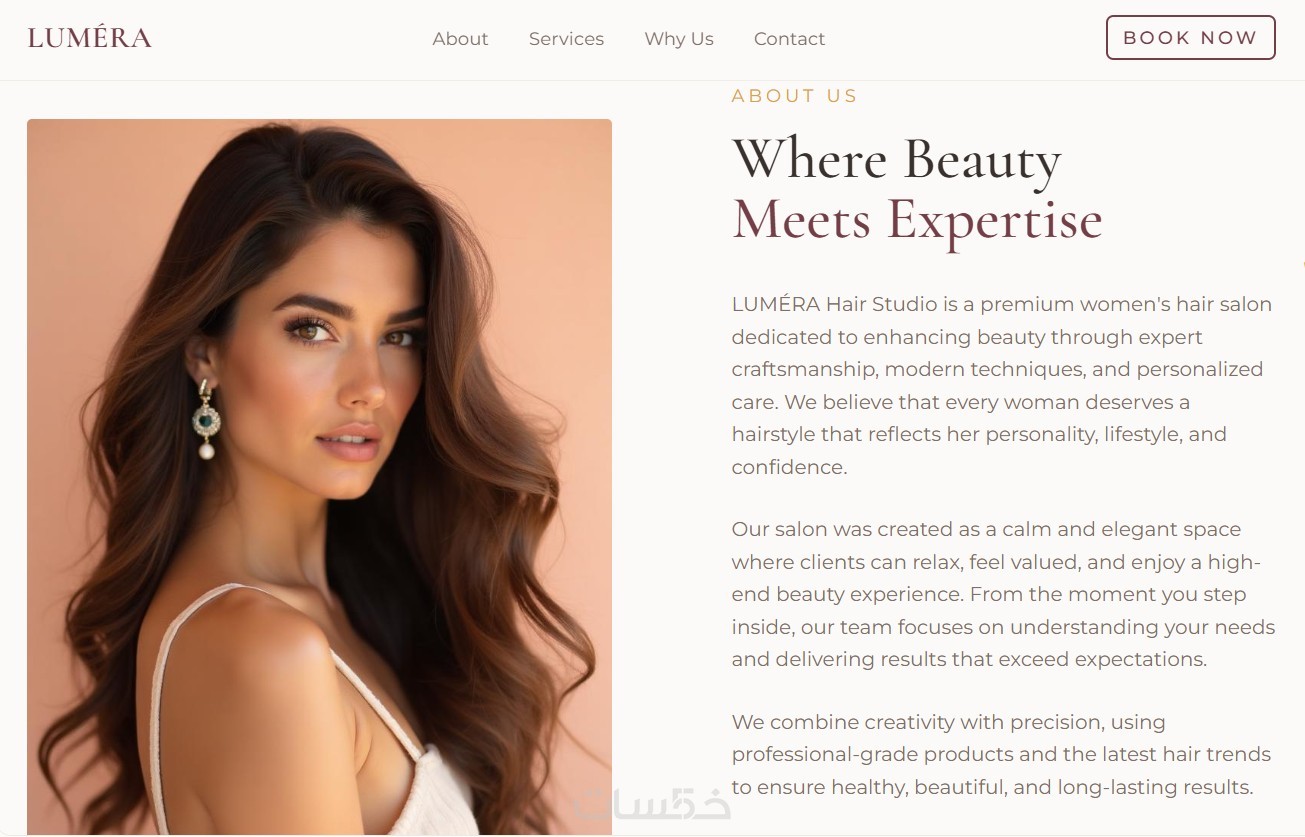This screenshot has width=1305, height=837.
Task: Click the Arabic watermark logo below the photo
Action: point(652,804)
